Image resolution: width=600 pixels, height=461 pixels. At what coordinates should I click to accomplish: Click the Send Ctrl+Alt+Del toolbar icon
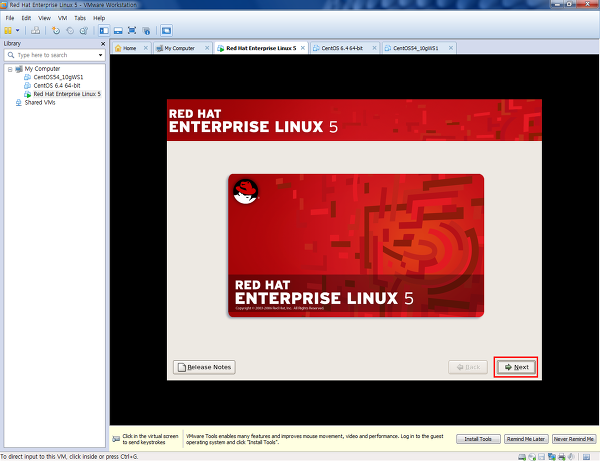tap(36, 31)
